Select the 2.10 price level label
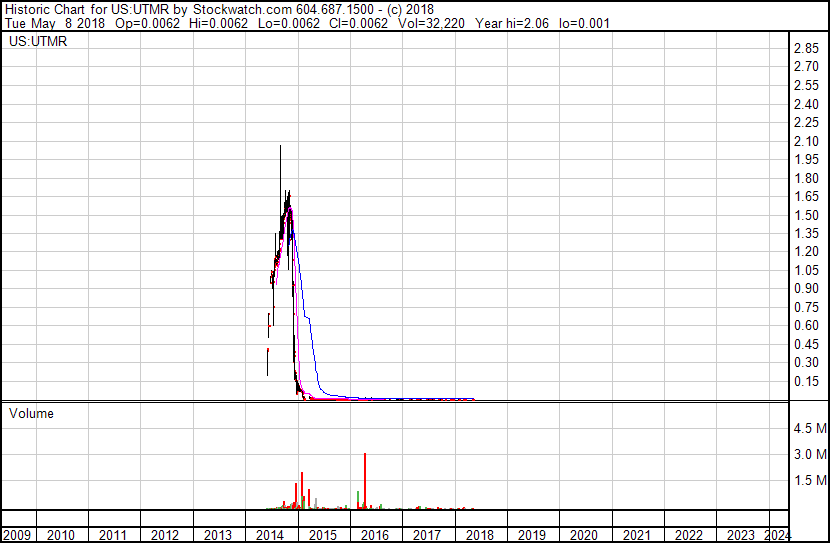The width and height of the screenshot is (830, 543). coord(805,141)
